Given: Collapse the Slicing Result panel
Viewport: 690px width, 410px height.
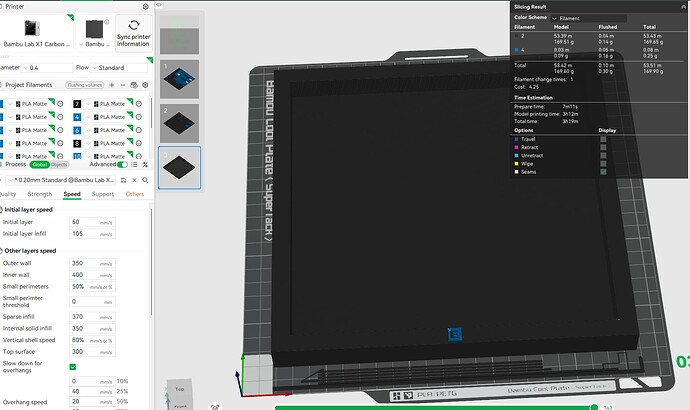Looking at the screenshot, I should pyautogui.click(x=683, y=7).
